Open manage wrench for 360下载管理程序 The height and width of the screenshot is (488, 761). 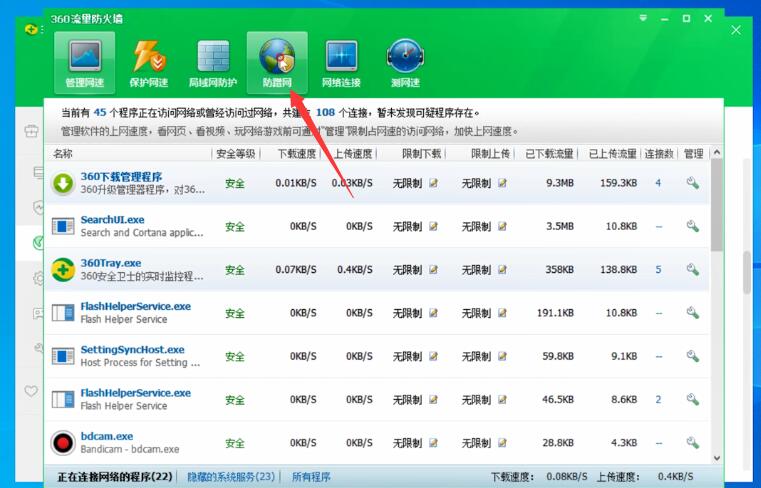click(693, 183)
